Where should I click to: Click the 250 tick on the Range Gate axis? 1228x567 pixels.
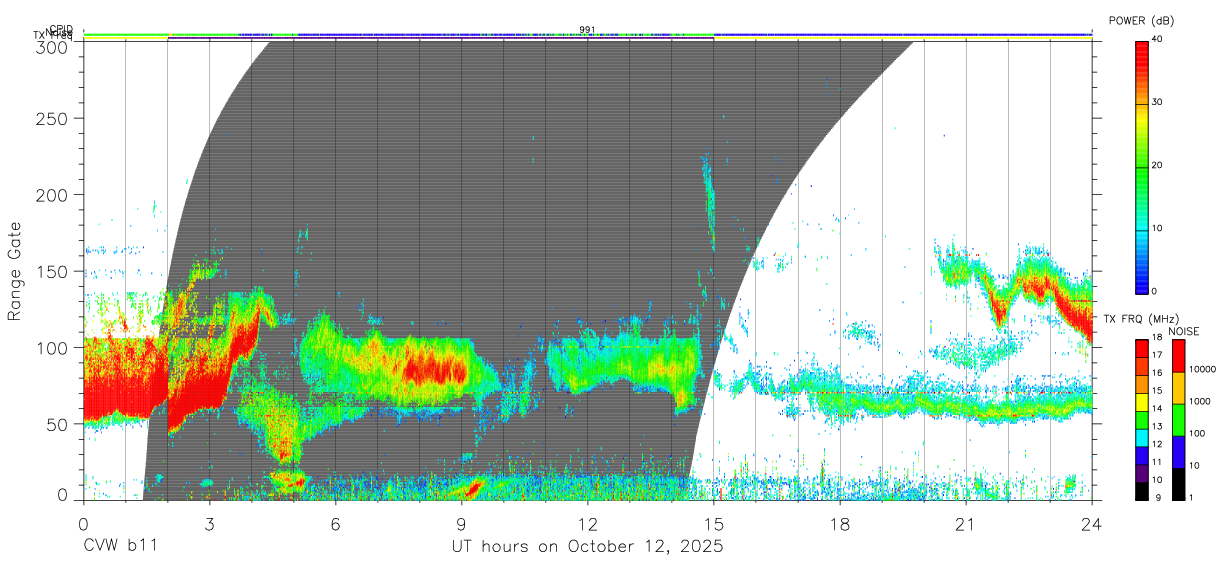54,118
